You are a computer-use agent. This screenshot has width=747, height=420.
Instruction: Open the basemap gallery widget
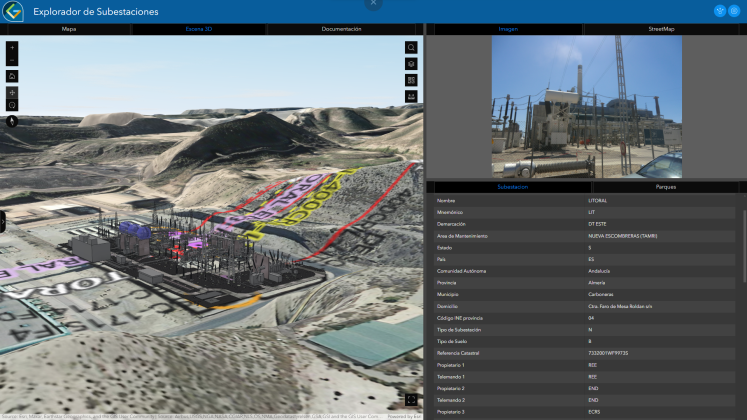(411, 80)
